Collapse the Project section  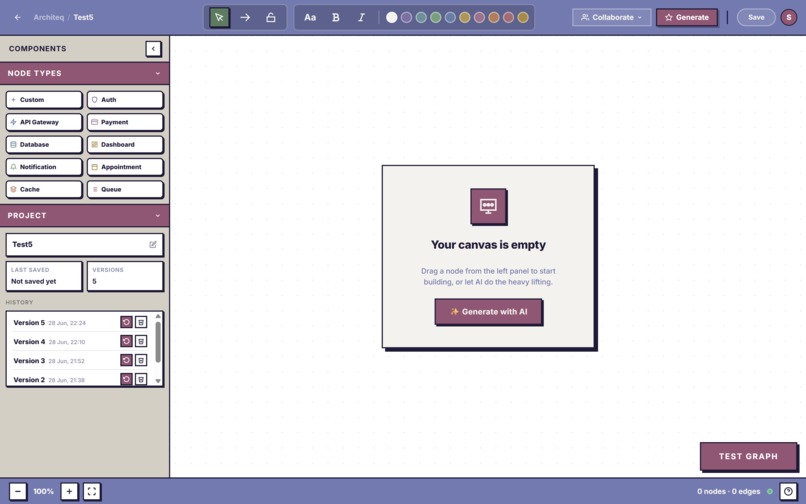[158, 215]
